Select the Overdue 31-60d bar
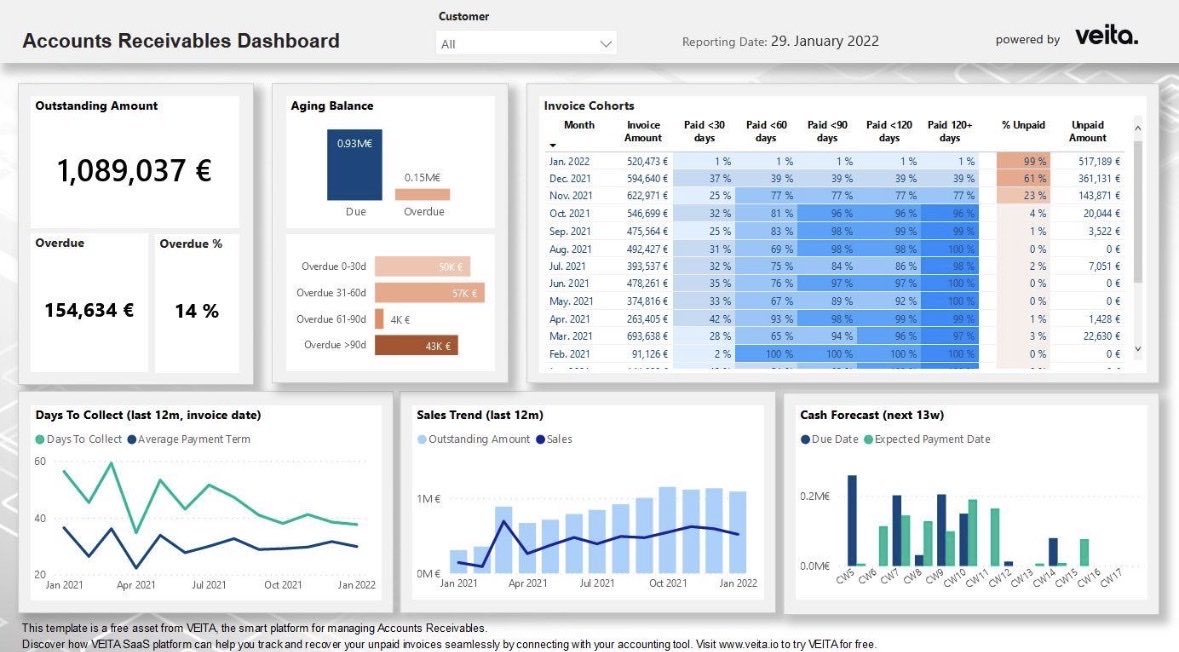Screen dimensions: 1179x652 [429, 293]
